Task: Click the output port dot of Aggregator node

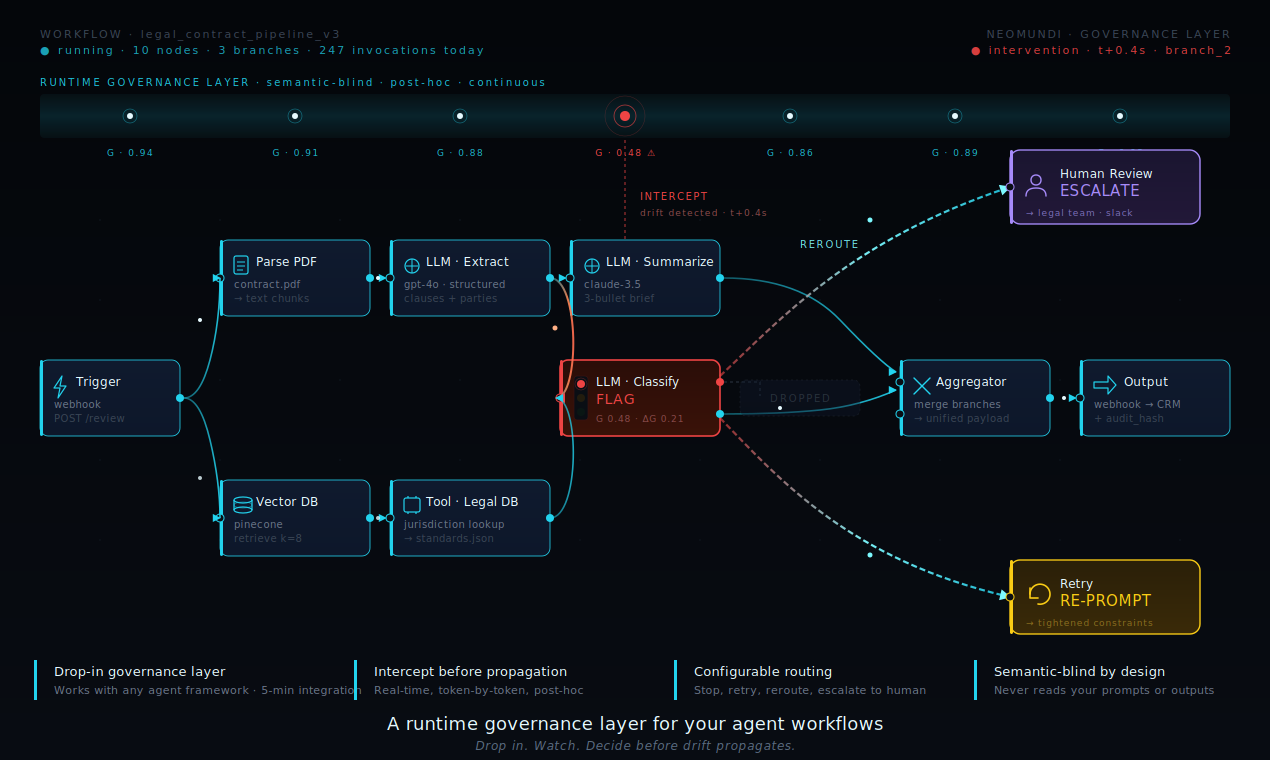Action: pos(1050,398)
